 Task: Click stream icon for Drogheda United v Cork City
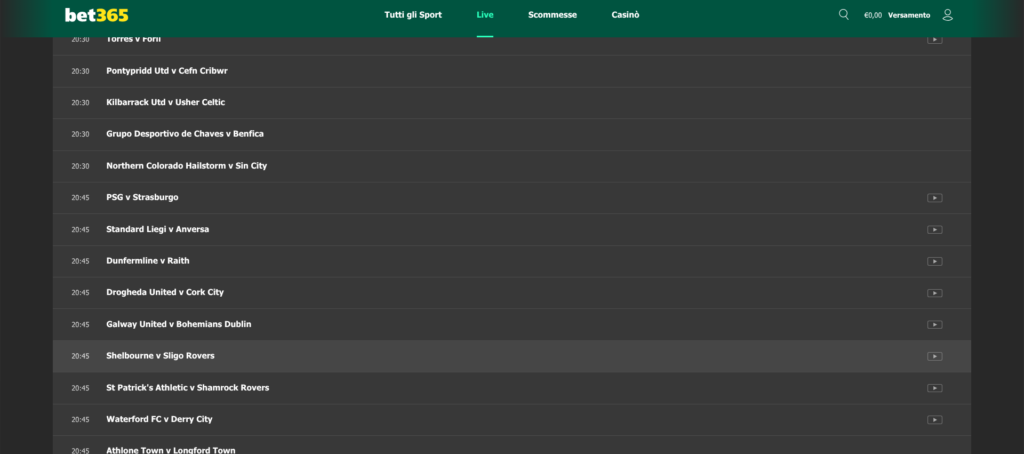click(934, 293)
